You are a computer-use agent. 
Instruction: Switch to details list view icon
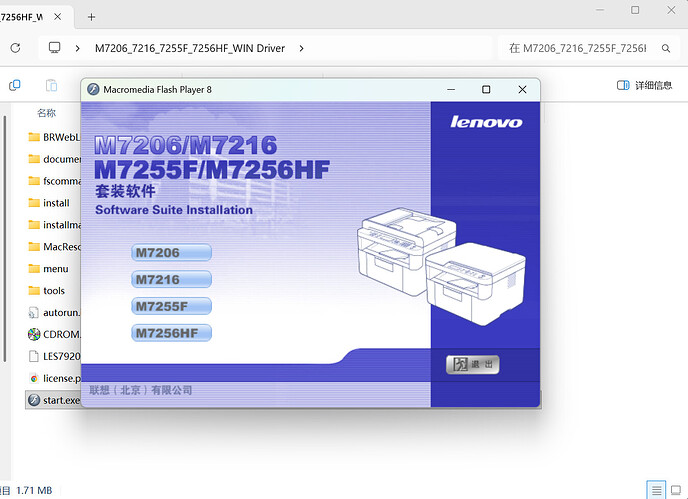click(x=656, y=490)
